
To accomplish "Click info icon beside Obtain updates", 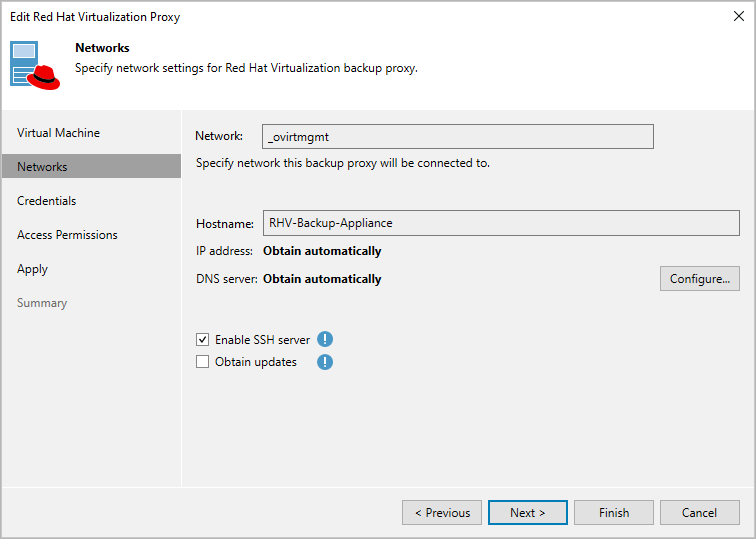I will click(325, 362).
